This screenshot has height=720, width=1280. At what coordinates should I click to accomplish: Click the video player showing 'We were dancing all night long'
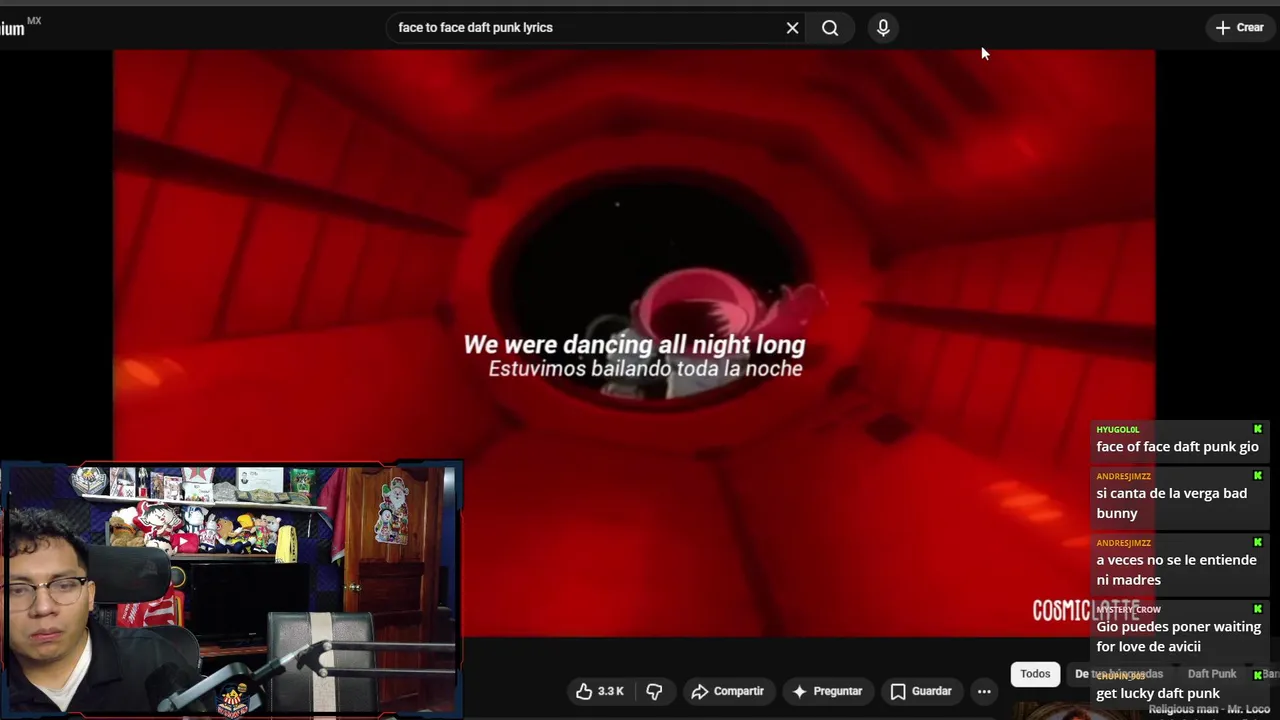click(634, 343)
